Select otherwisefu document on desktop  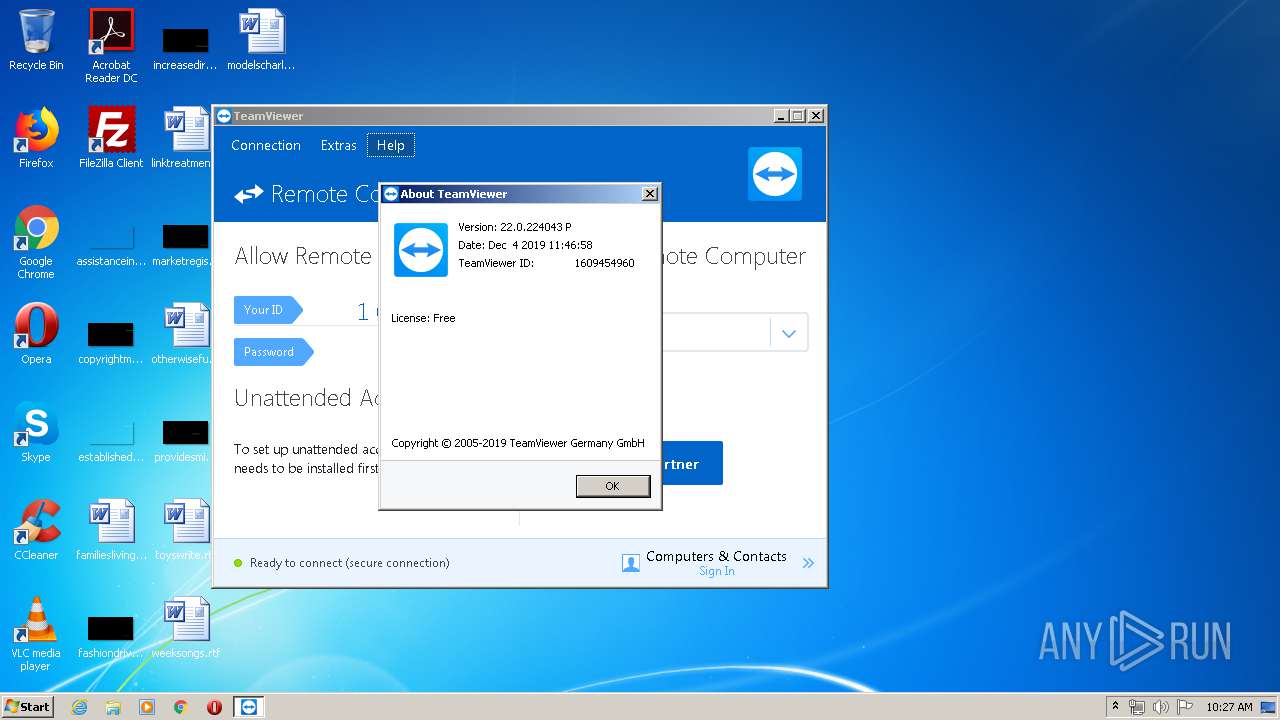click(183, 333)
